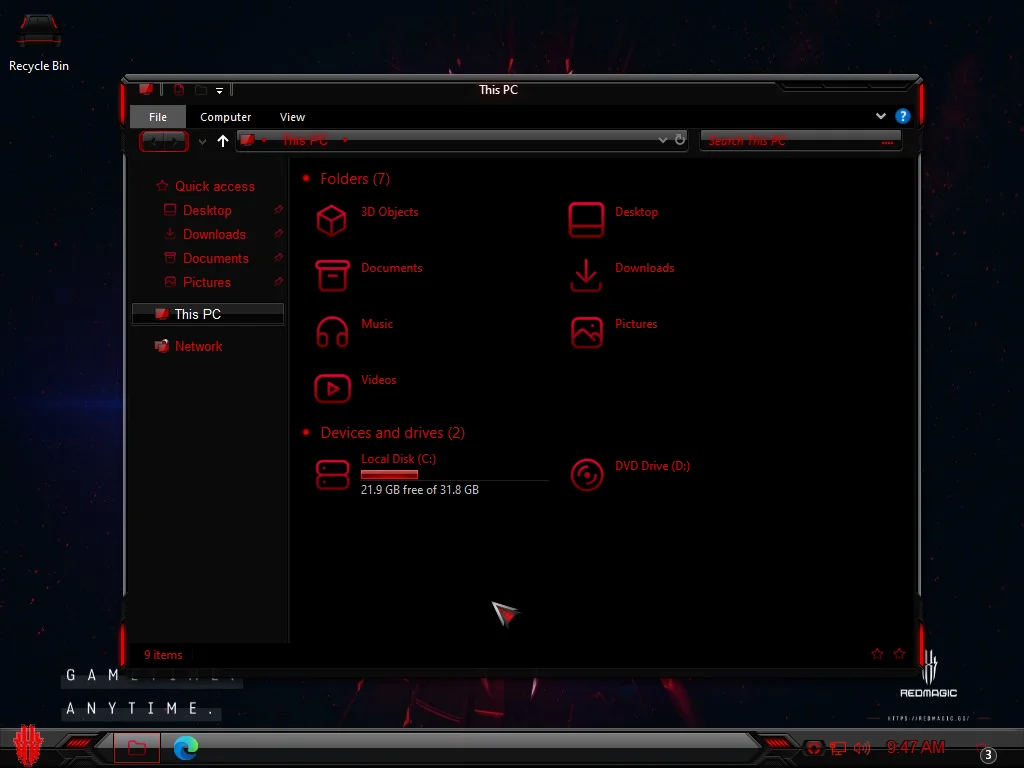Viewport: 1024px width, 768px height.
Task: Click the forward navigation arrow
Action: coord(175,141)
